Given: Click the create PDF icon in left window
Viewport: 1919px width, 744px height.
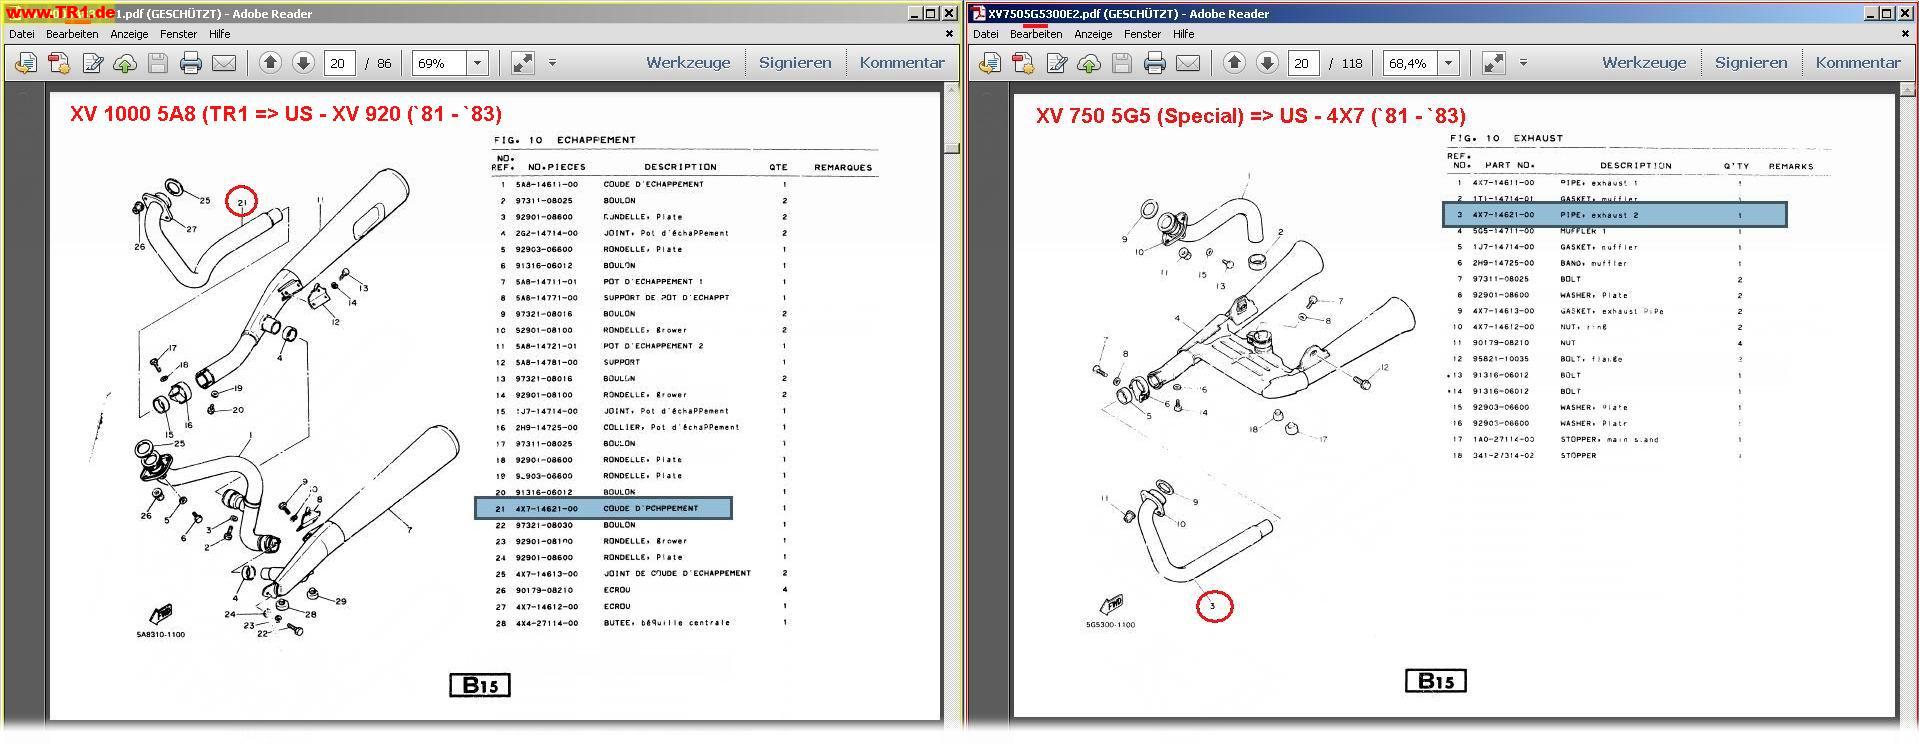Looking at the screenshot, I should click(x=26, y=63).
